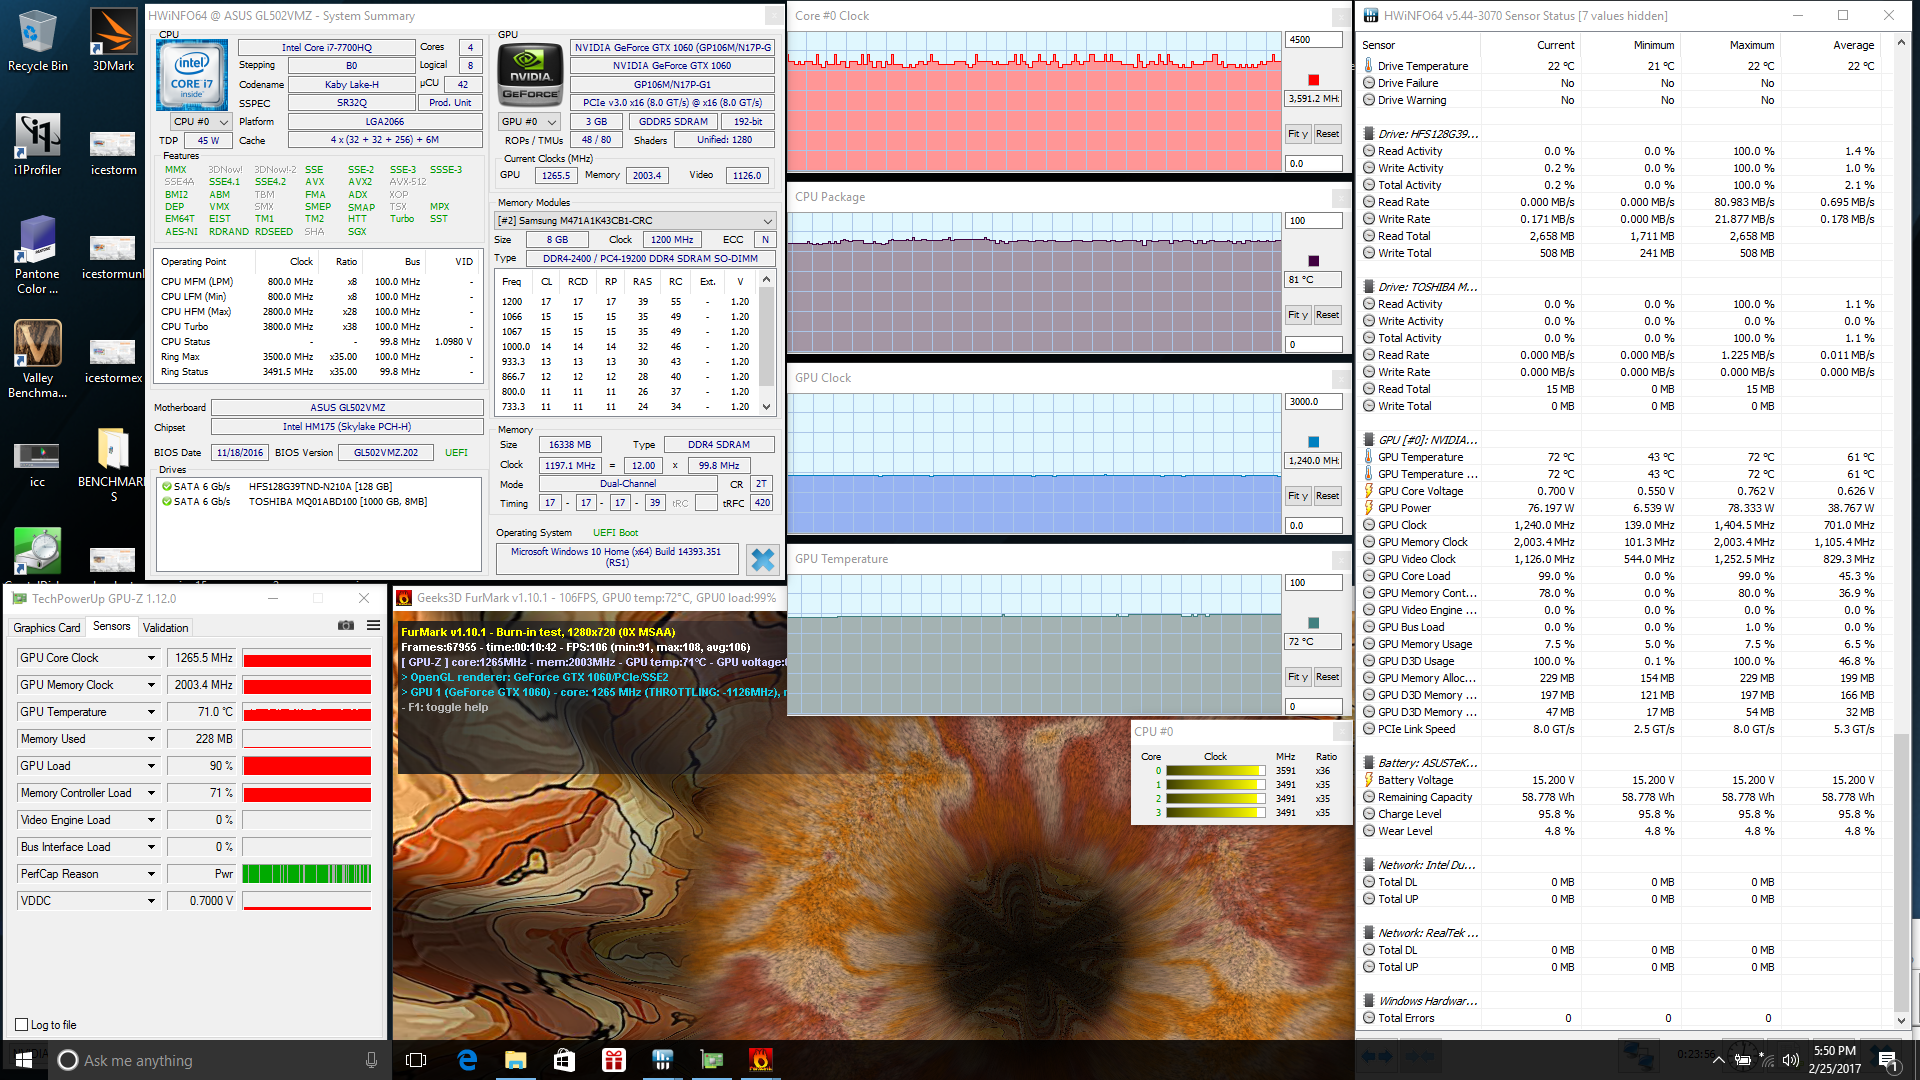Click the GPU-Z screenshot camera icon
The width and height of the screenshot is (1920, 1080).
(346, 626)
